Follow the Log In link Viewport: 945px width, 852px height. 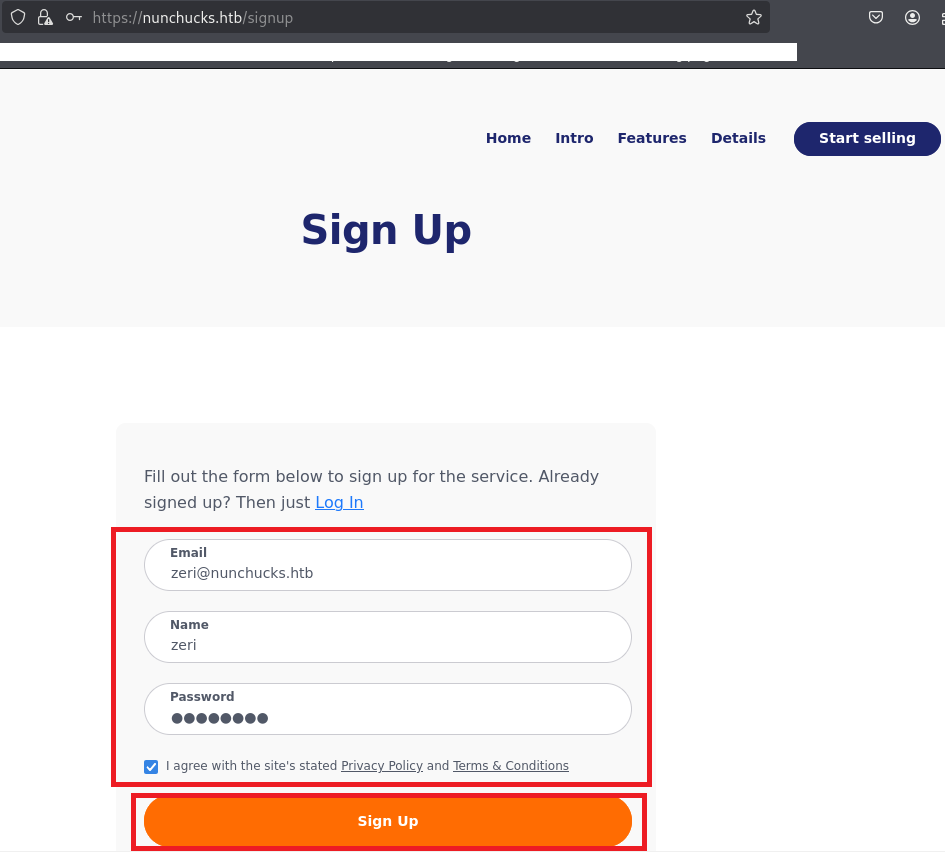[x=339, y=502]
